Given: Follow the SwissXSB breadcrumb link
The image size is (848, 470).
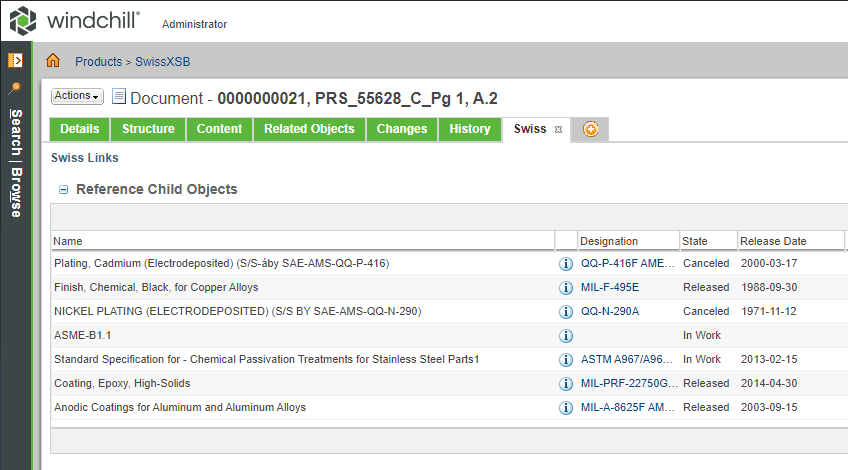Looking at the screenshot, I should (163, 62).
